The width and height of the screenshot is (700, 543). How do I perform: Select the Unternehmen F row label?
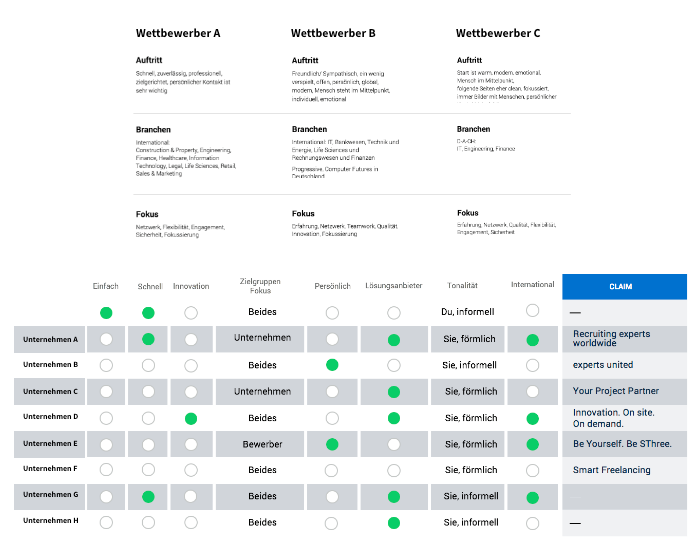click(x=50, y=468)
